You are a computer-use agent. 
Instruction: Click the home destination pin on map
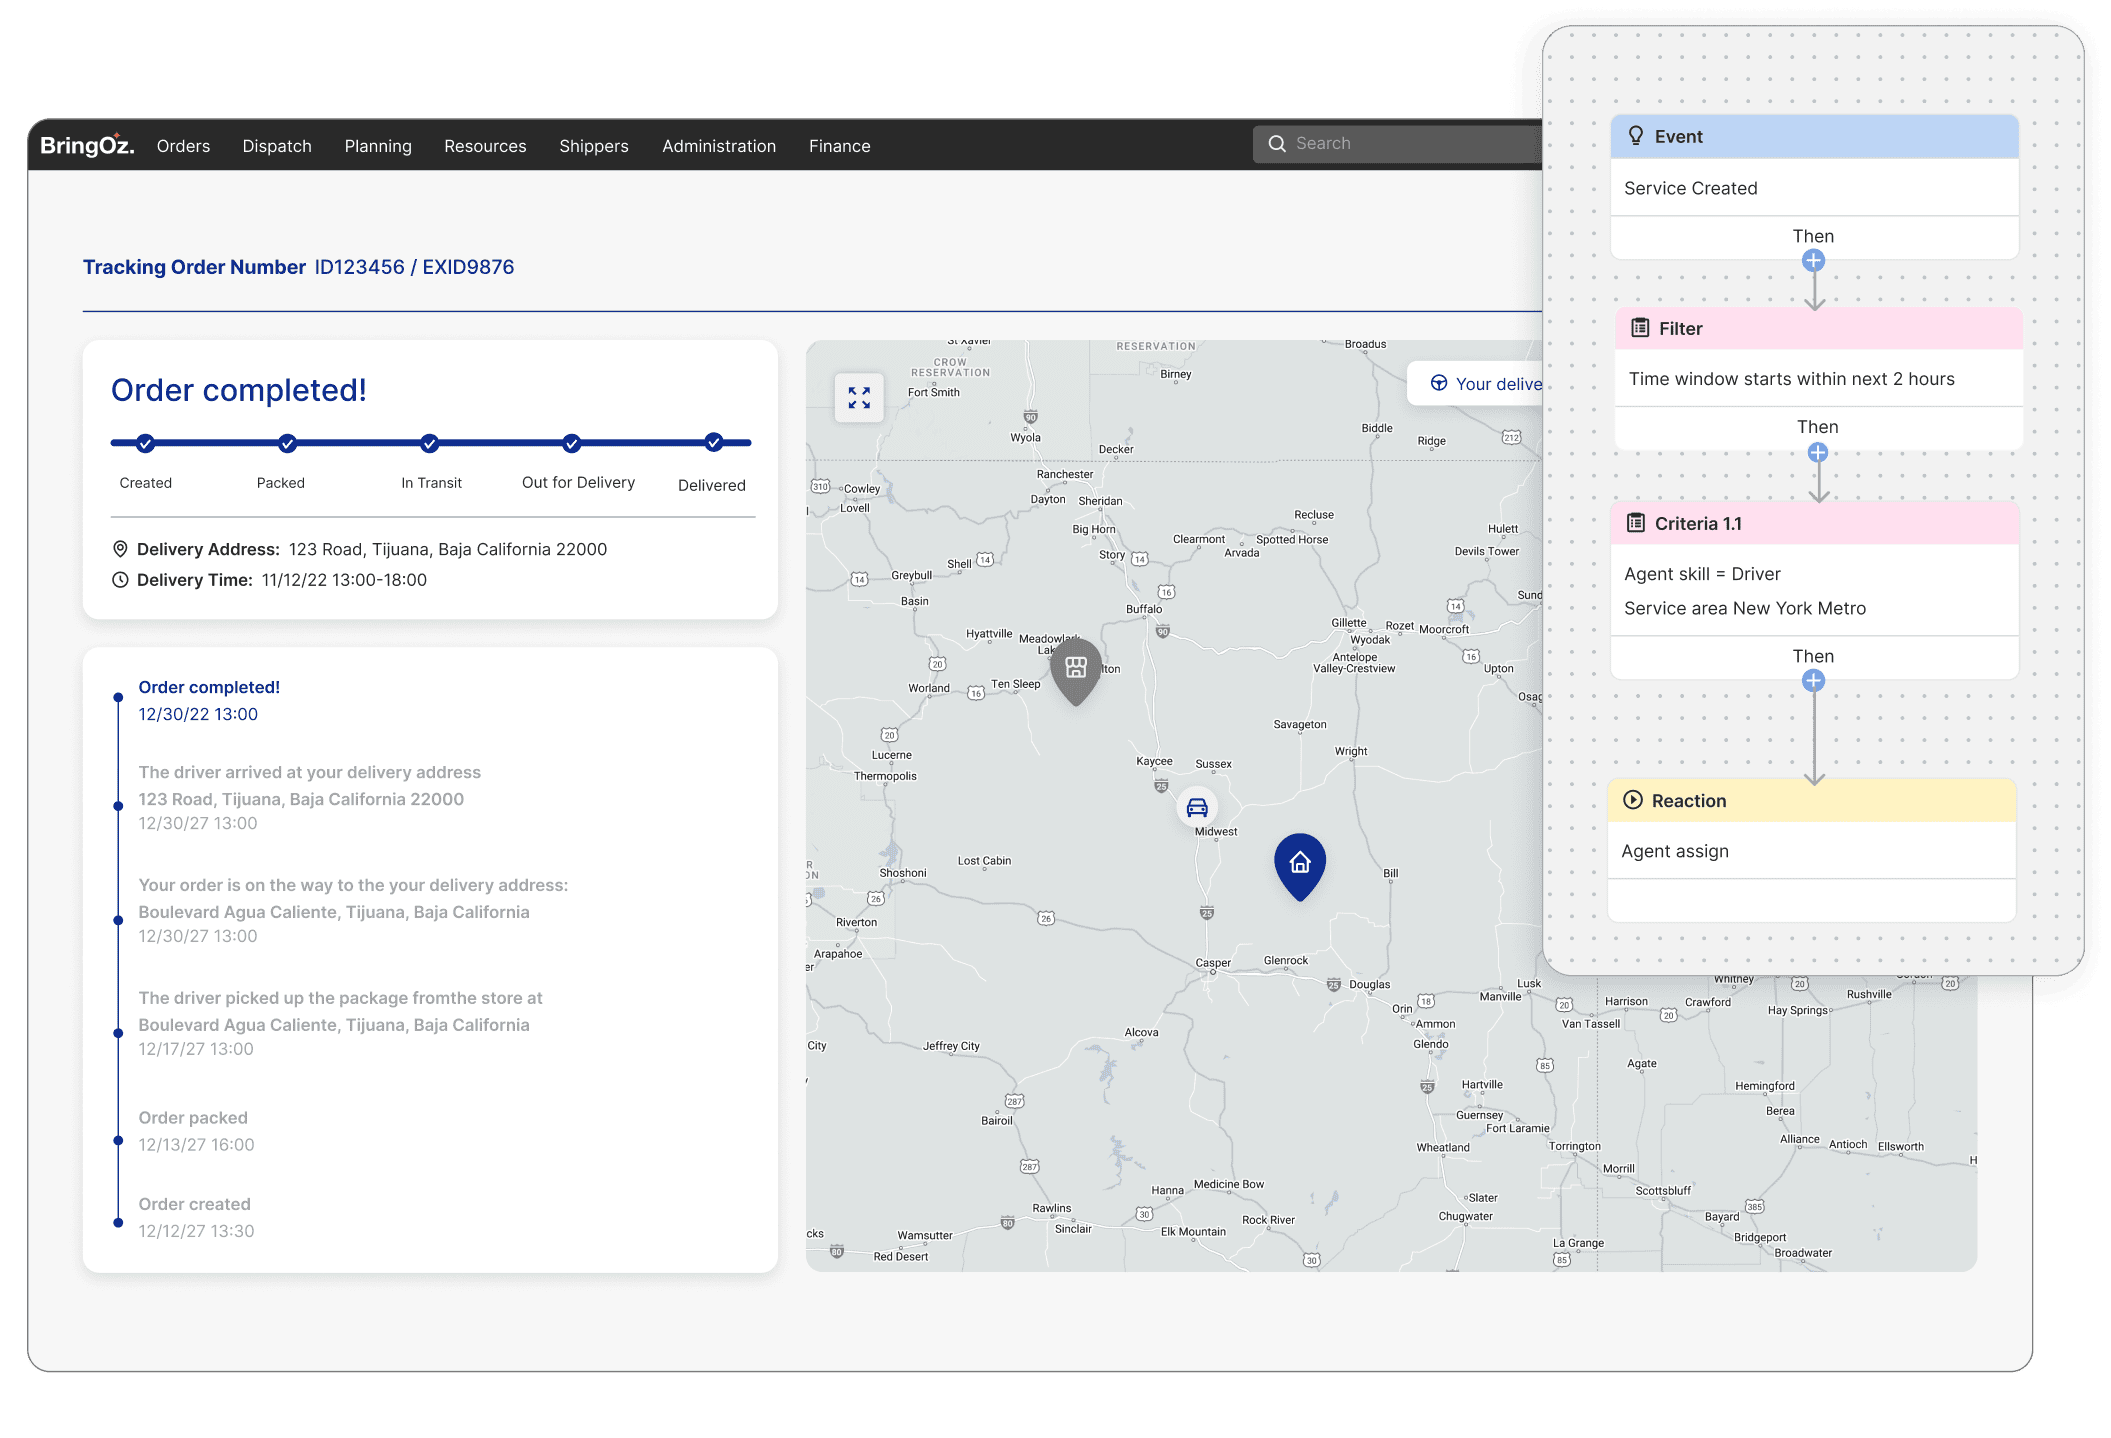1300,865
